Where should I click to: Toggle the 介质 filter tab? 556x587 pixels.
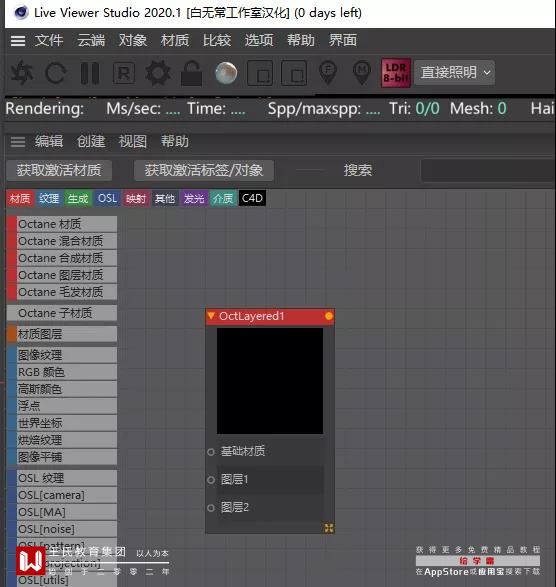click(x=223, y=198)
